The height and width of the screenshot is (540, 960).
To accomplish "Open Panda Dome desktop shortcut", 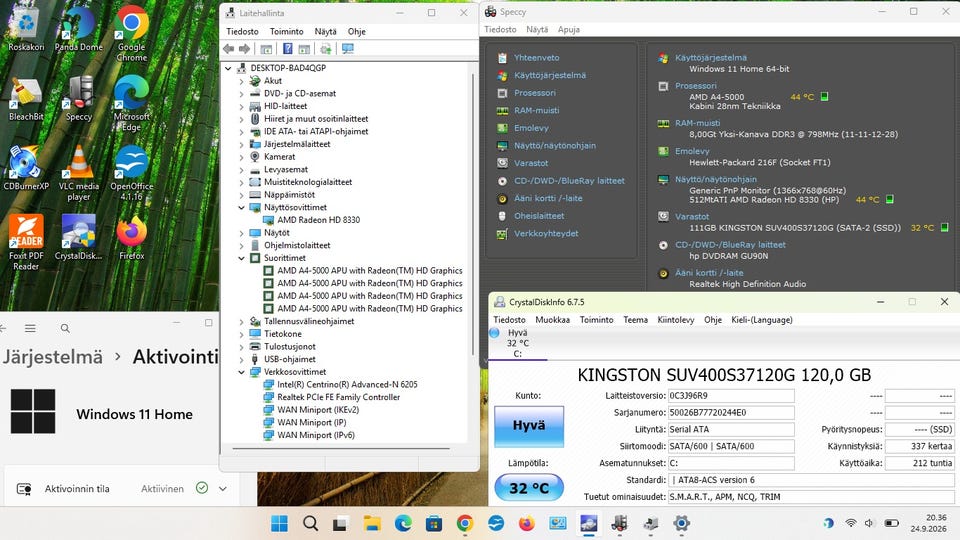I will pos(78,28).
